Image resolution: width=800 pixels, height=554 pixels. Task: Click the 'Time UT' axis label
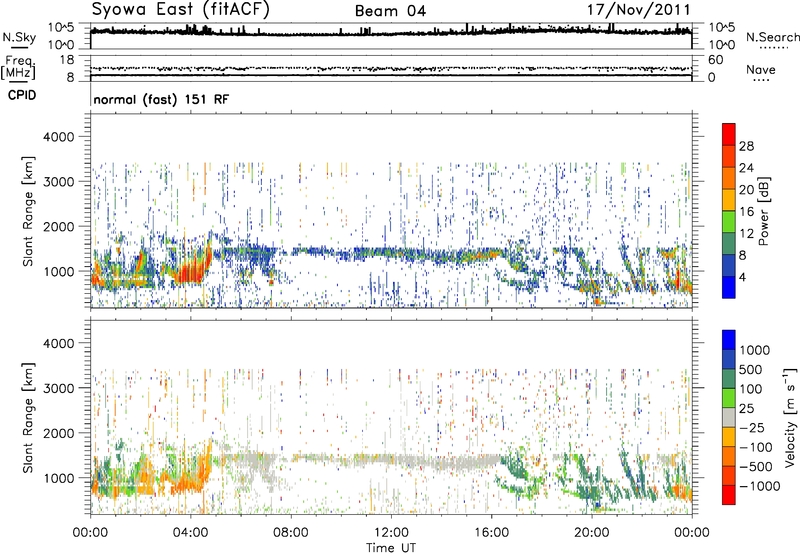(x=391, y=548)
